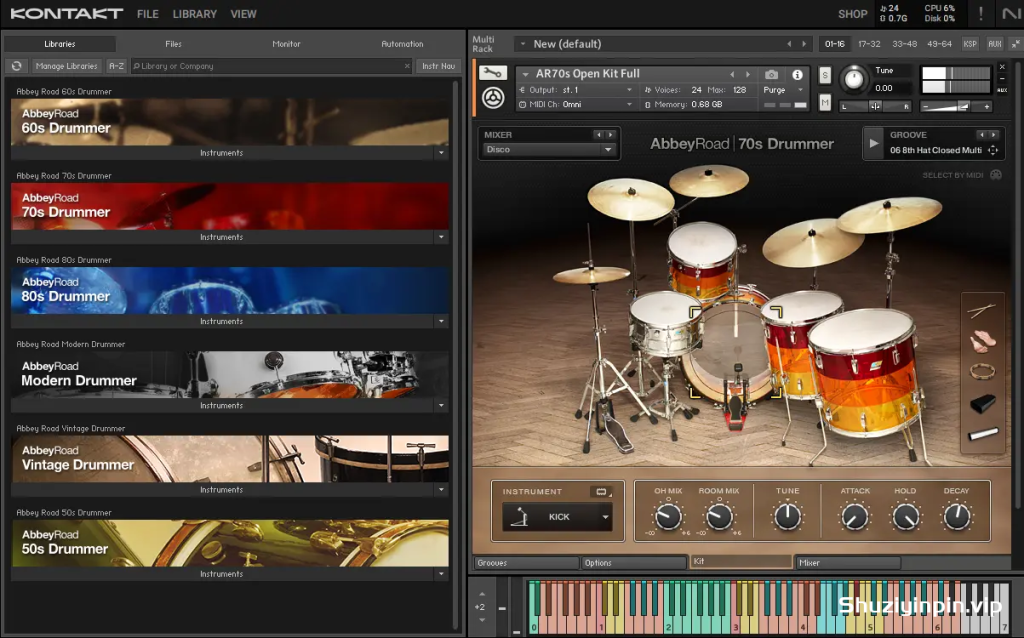Viewport: 1024px width, 638px height.
Task: Click the pan center icon
Action: point(875,106)
